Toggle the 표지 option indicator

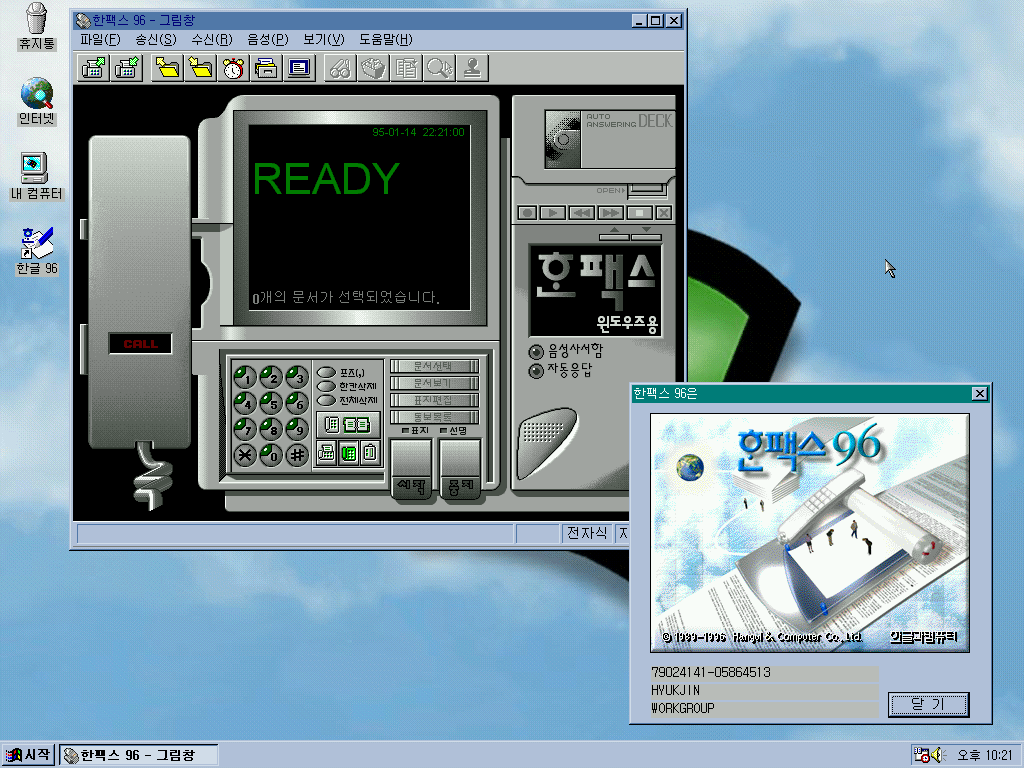click(405, 431)
